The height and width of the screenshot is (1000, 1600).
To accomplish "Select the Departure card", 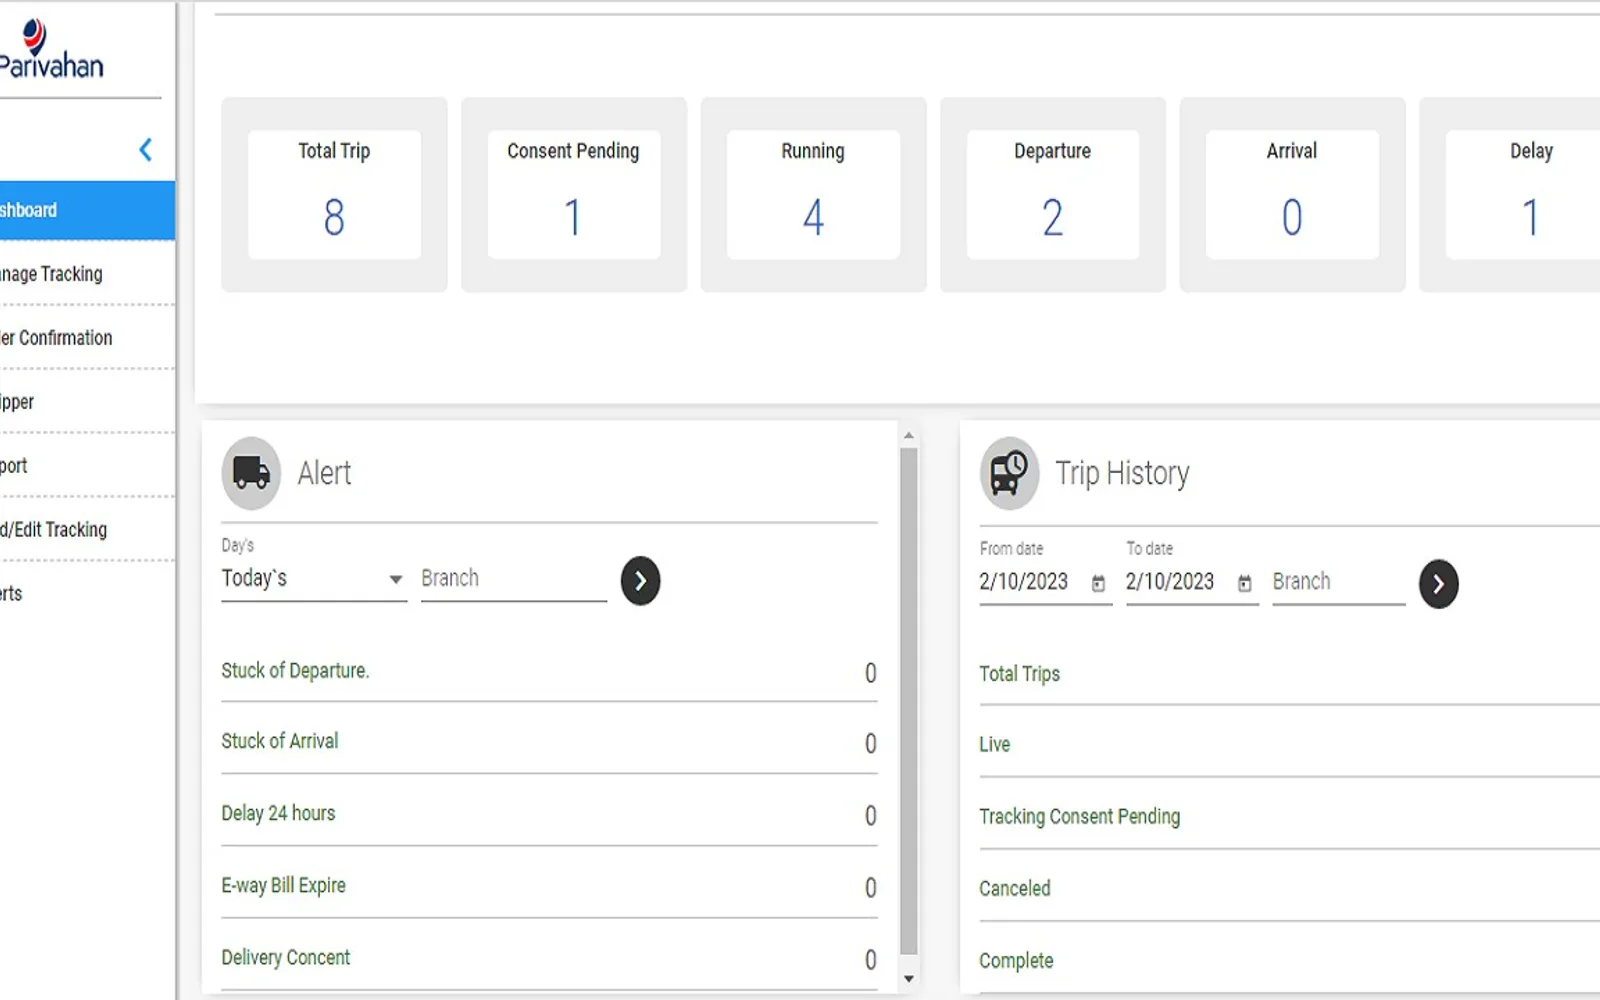I will (1053, 195).
